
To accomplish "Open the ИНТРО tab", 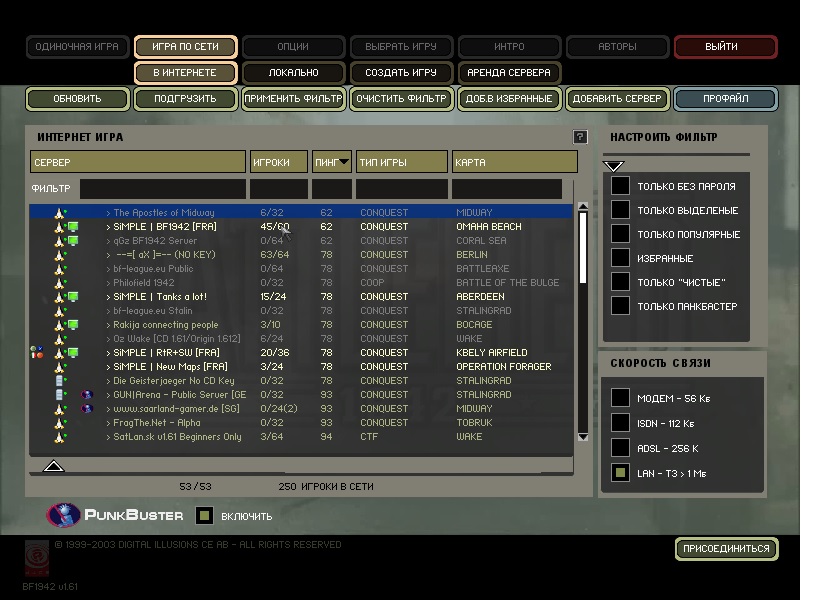I will point(509,46).
